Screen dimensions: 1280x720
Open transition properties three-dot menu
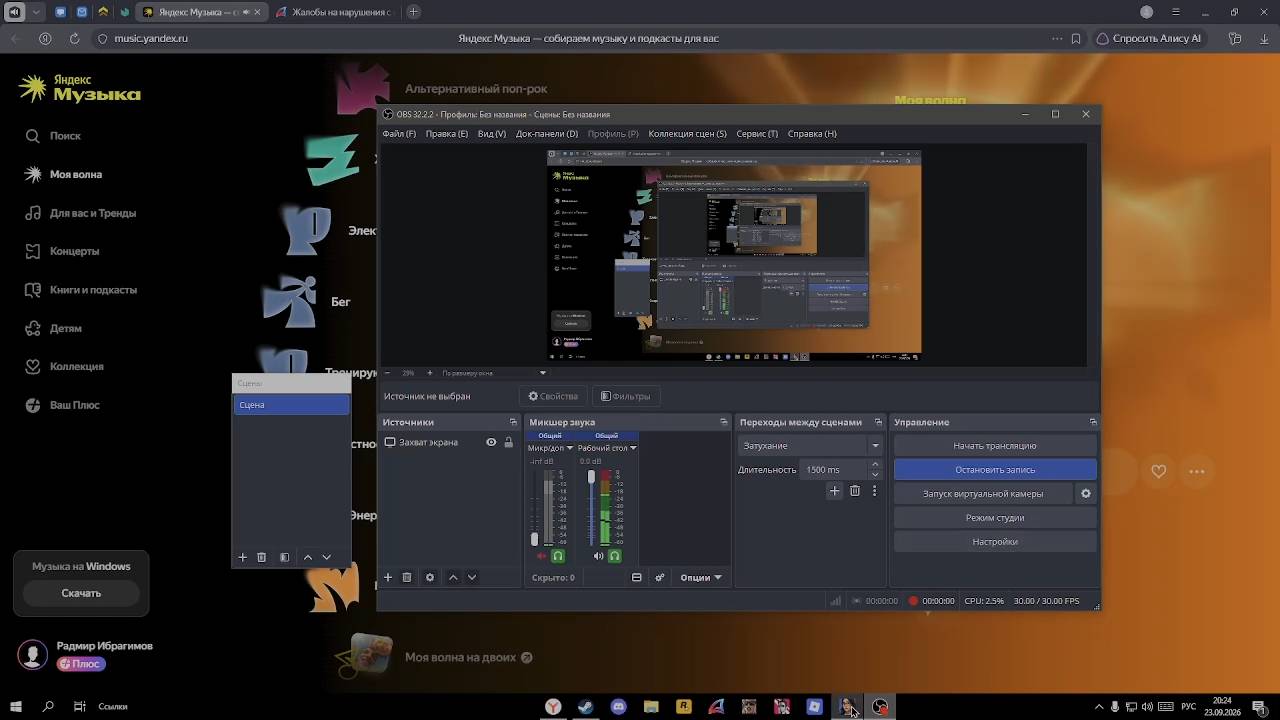tap(874, 491)
